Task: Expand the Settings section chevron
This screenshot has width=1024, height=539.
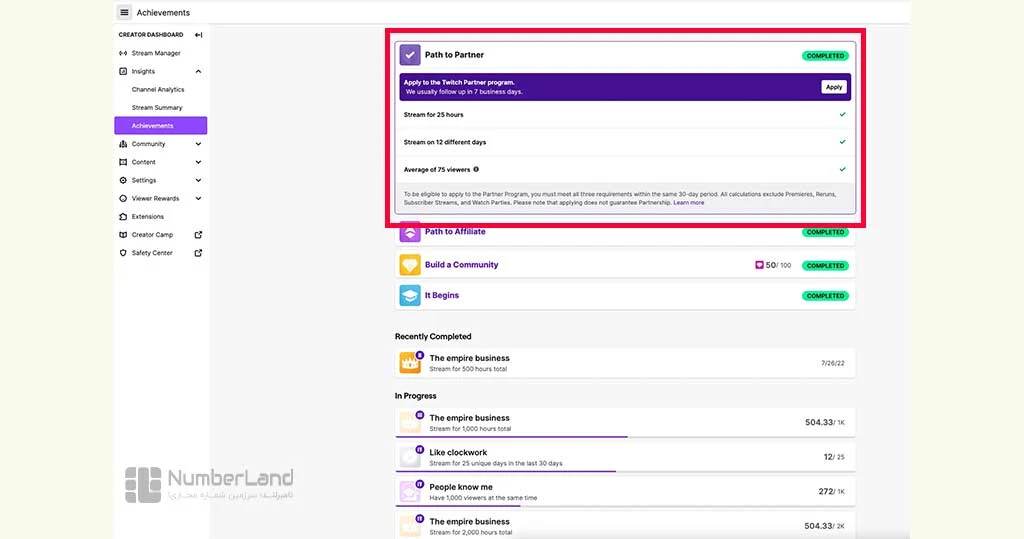Action: [199, 180]
